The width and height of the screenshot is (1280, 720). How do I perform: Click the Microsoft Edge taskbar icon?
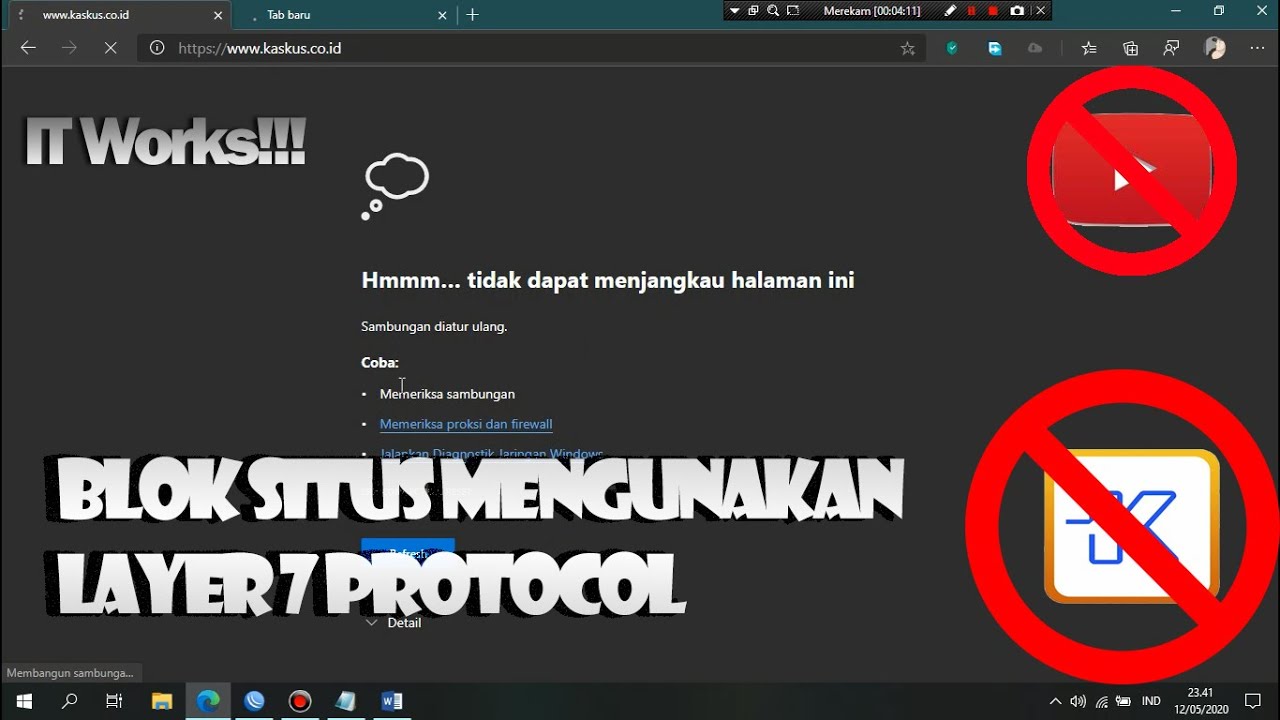208,701
